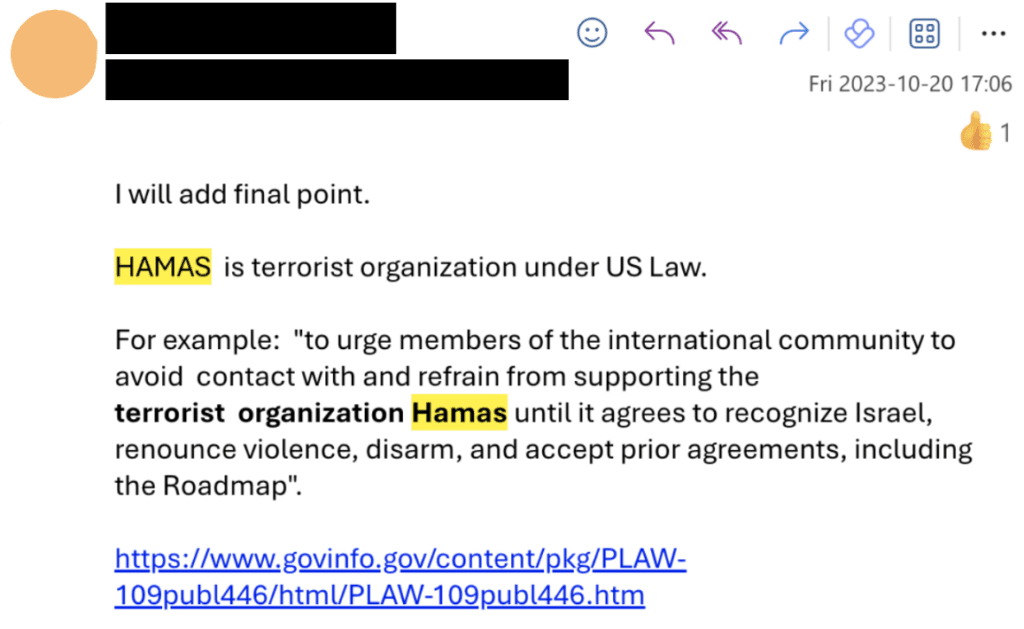
Task: Select the redacted sender name bar
Action: click(x=251, y=28)
